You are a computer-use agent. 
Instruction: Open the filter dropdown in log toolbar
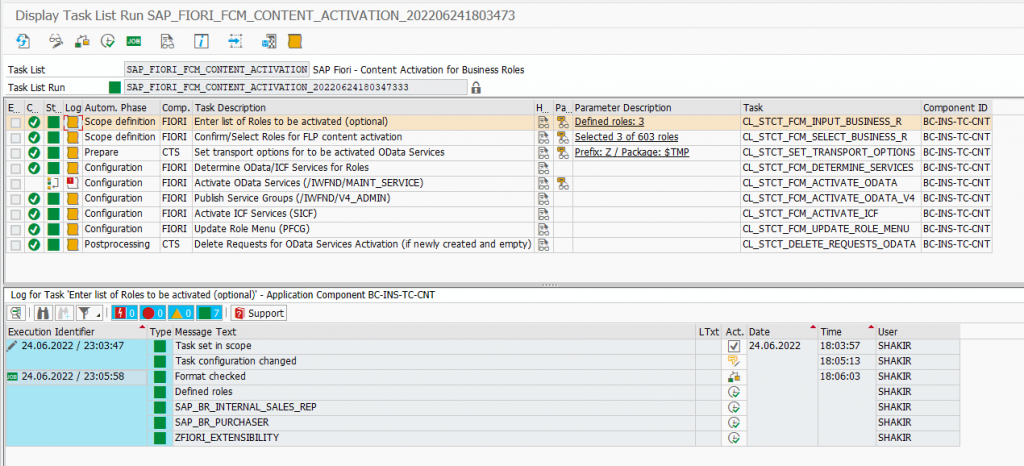point(89,313)
